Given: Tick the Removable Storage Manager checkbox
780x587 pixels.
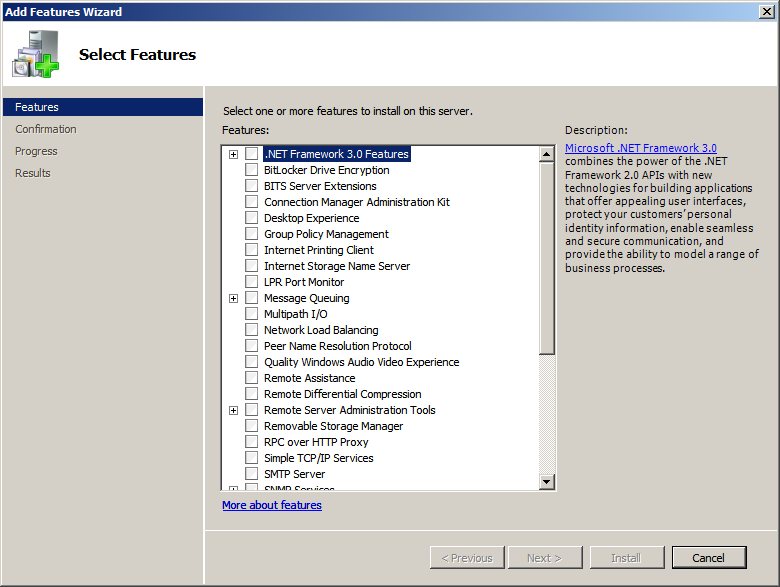Looking at the screenshot, I should (x=252, y=426).
